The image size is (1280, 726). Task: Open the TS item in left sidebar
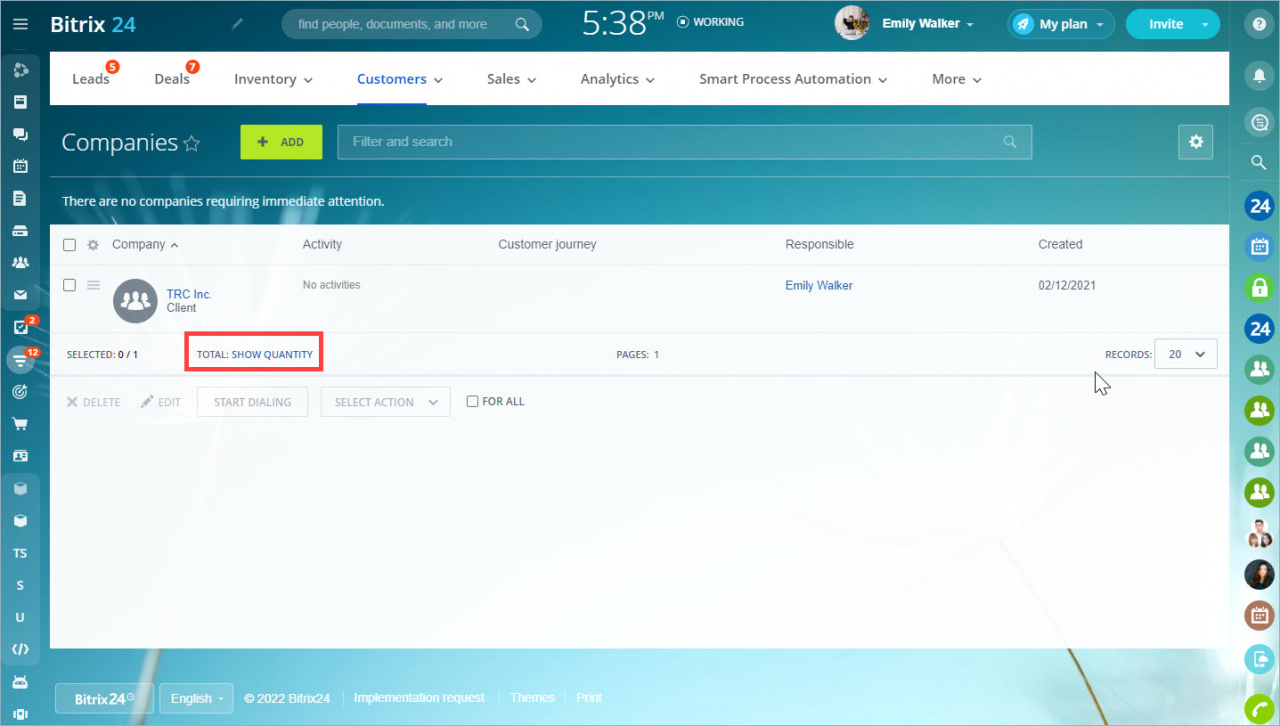(x=20, y=553)
